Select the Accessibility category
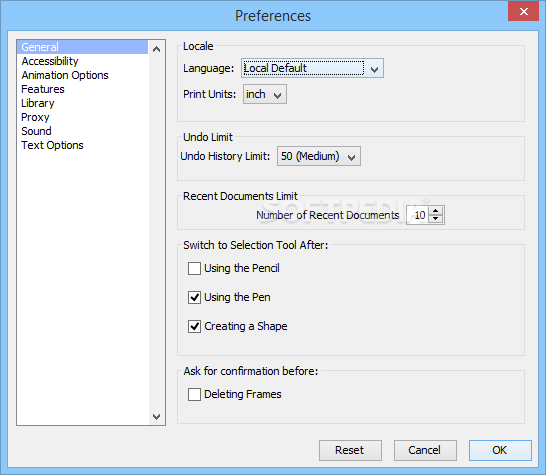 tap(50, 61)
